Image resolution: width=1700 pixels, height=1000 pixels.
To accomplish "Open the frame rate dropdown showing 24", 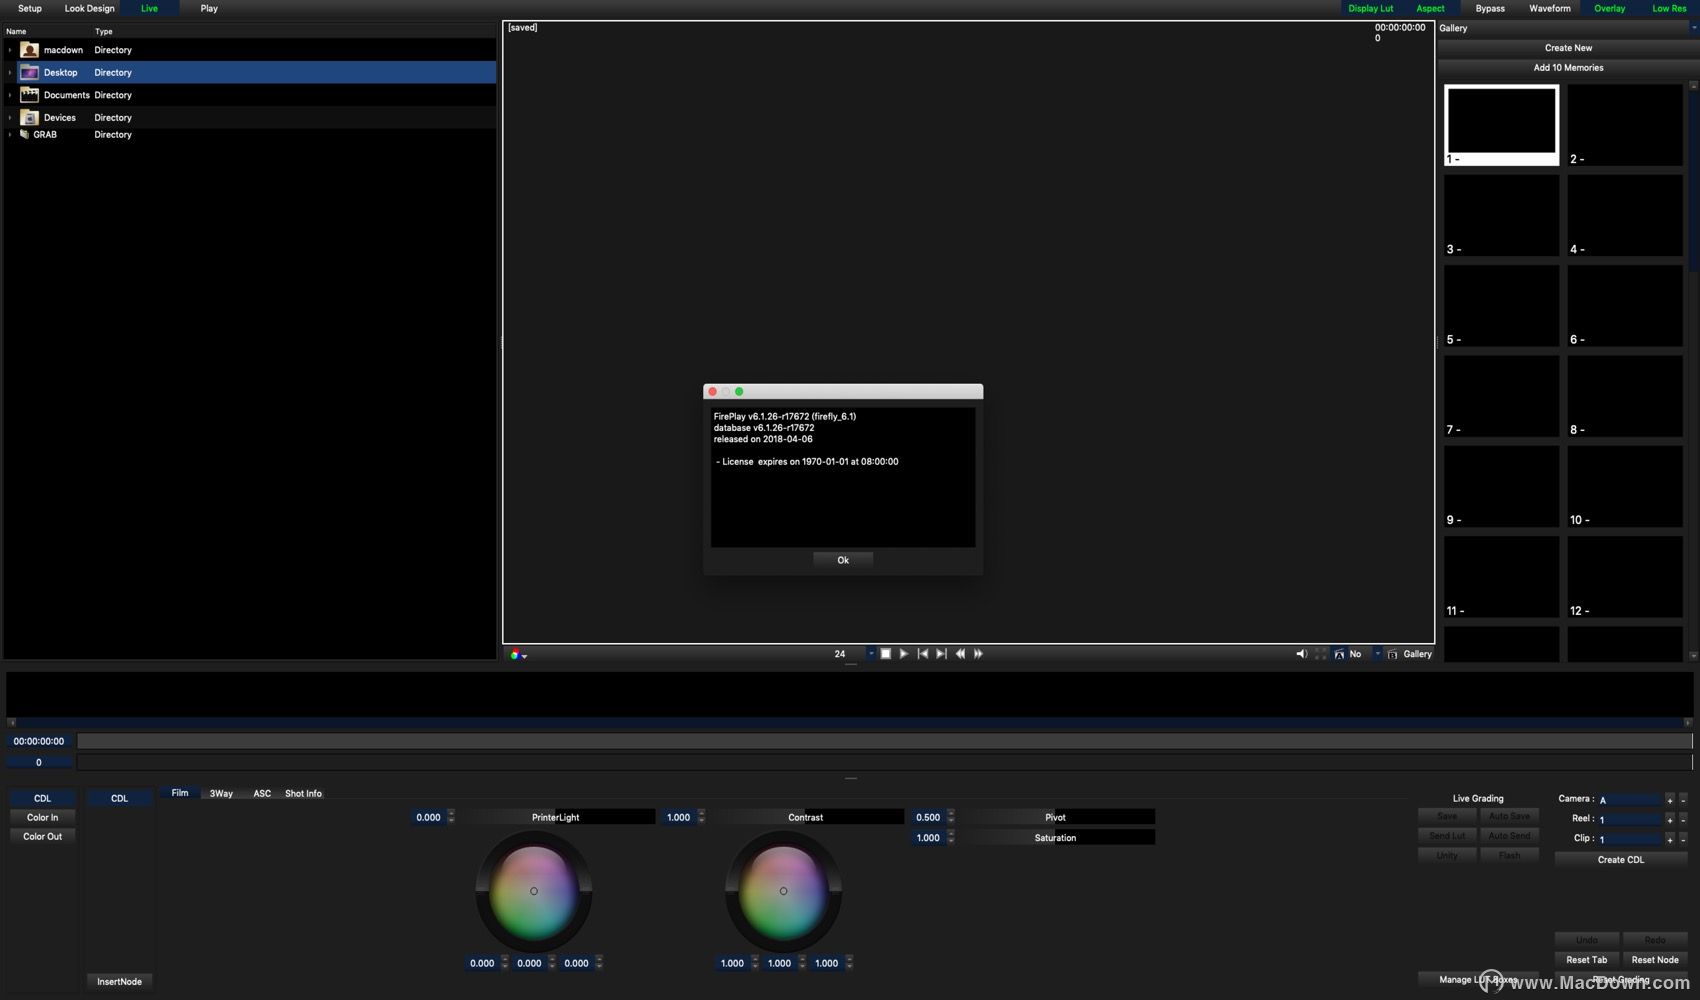I will click(x=871, y=654).
